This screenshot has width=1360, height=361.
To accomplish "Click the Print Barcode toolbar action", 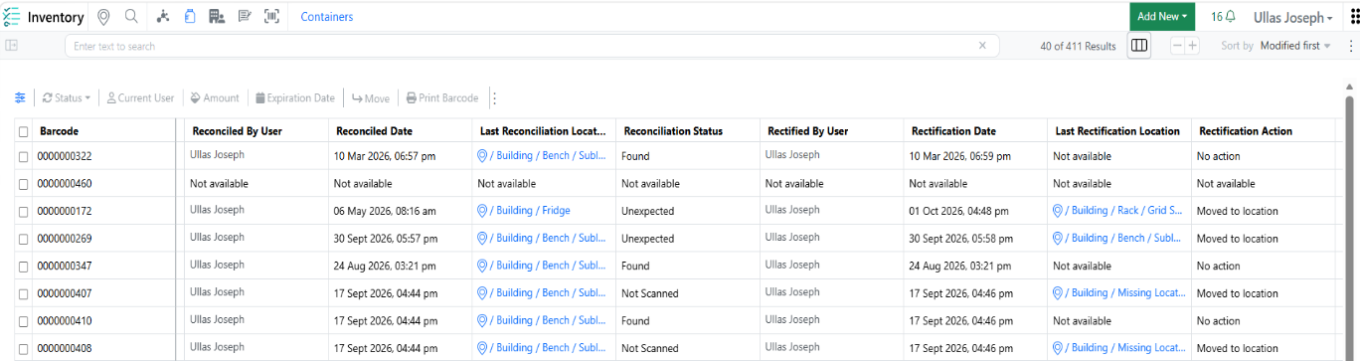I will click(x=442, y=98).
